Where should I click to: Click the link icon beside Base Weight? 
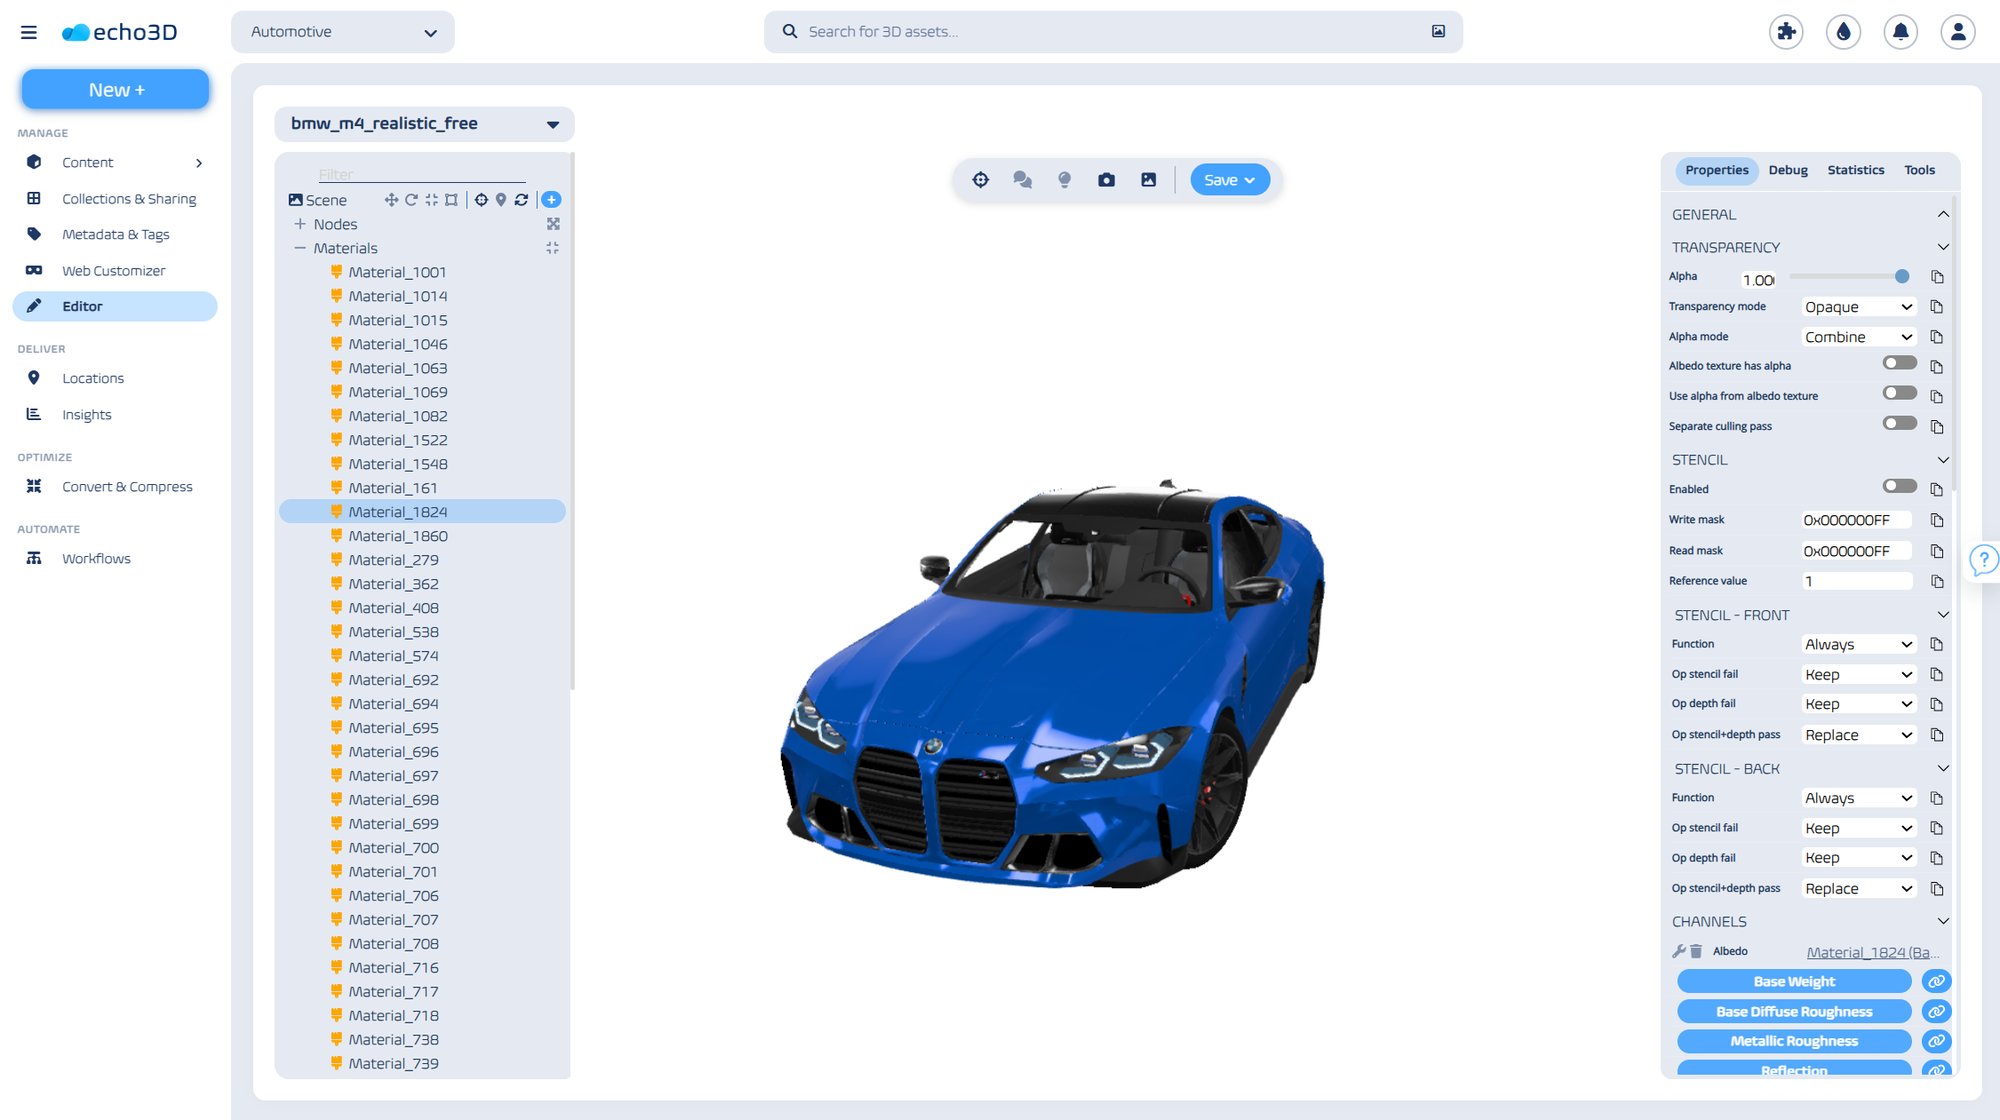1936,982
